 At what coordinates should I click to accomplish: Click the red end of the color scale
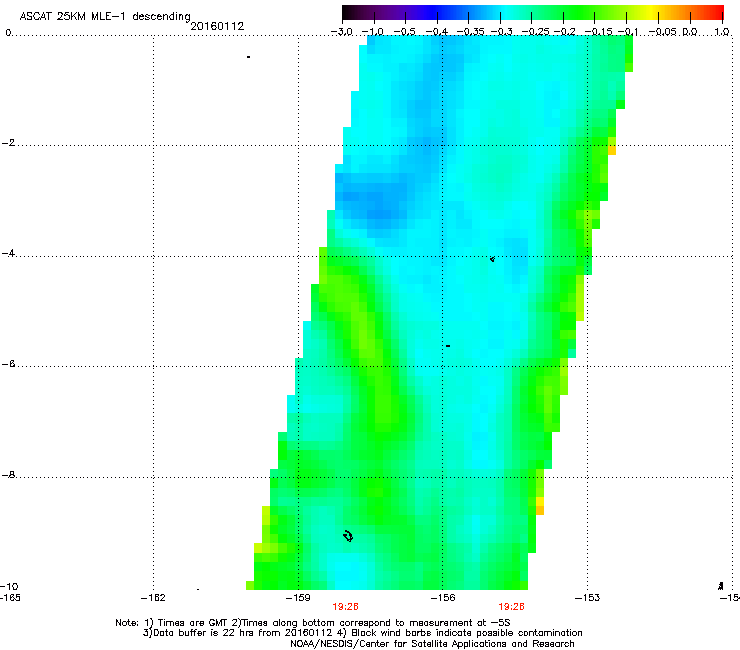[x=716, y=12]
